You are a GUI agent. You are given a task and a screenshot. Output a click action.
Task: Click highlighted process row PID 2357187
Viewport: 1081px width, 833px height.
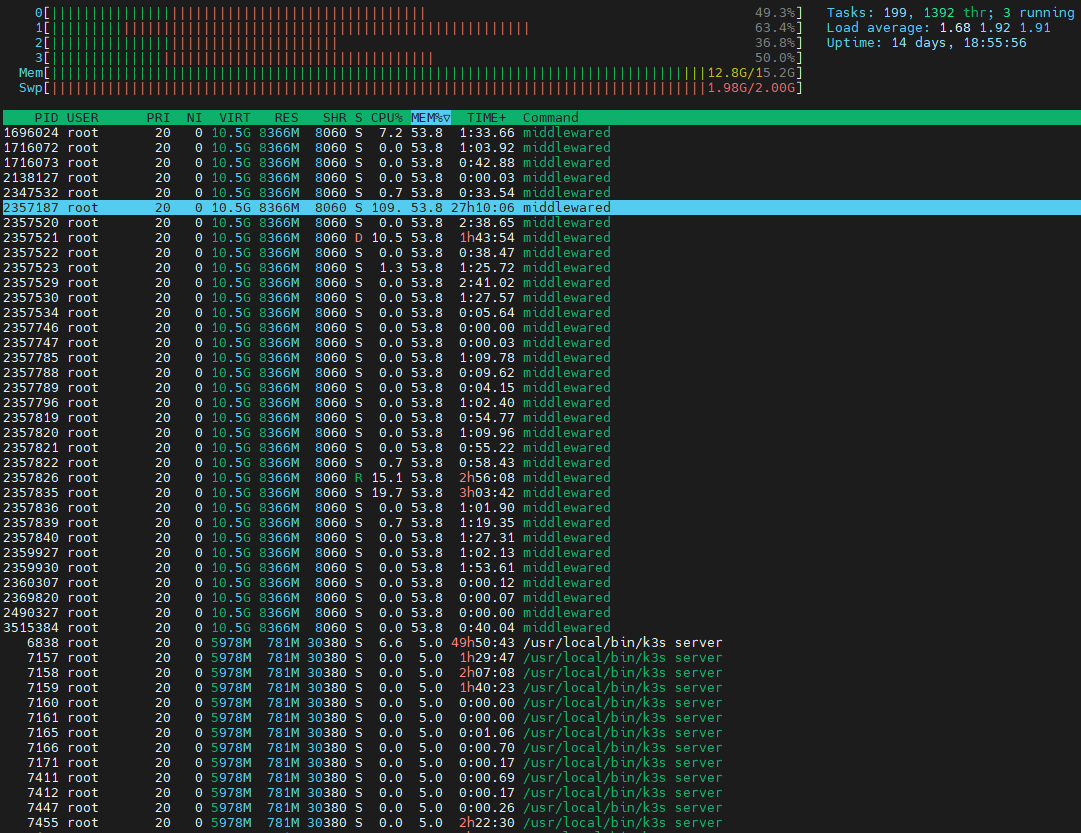click(540, 208)
